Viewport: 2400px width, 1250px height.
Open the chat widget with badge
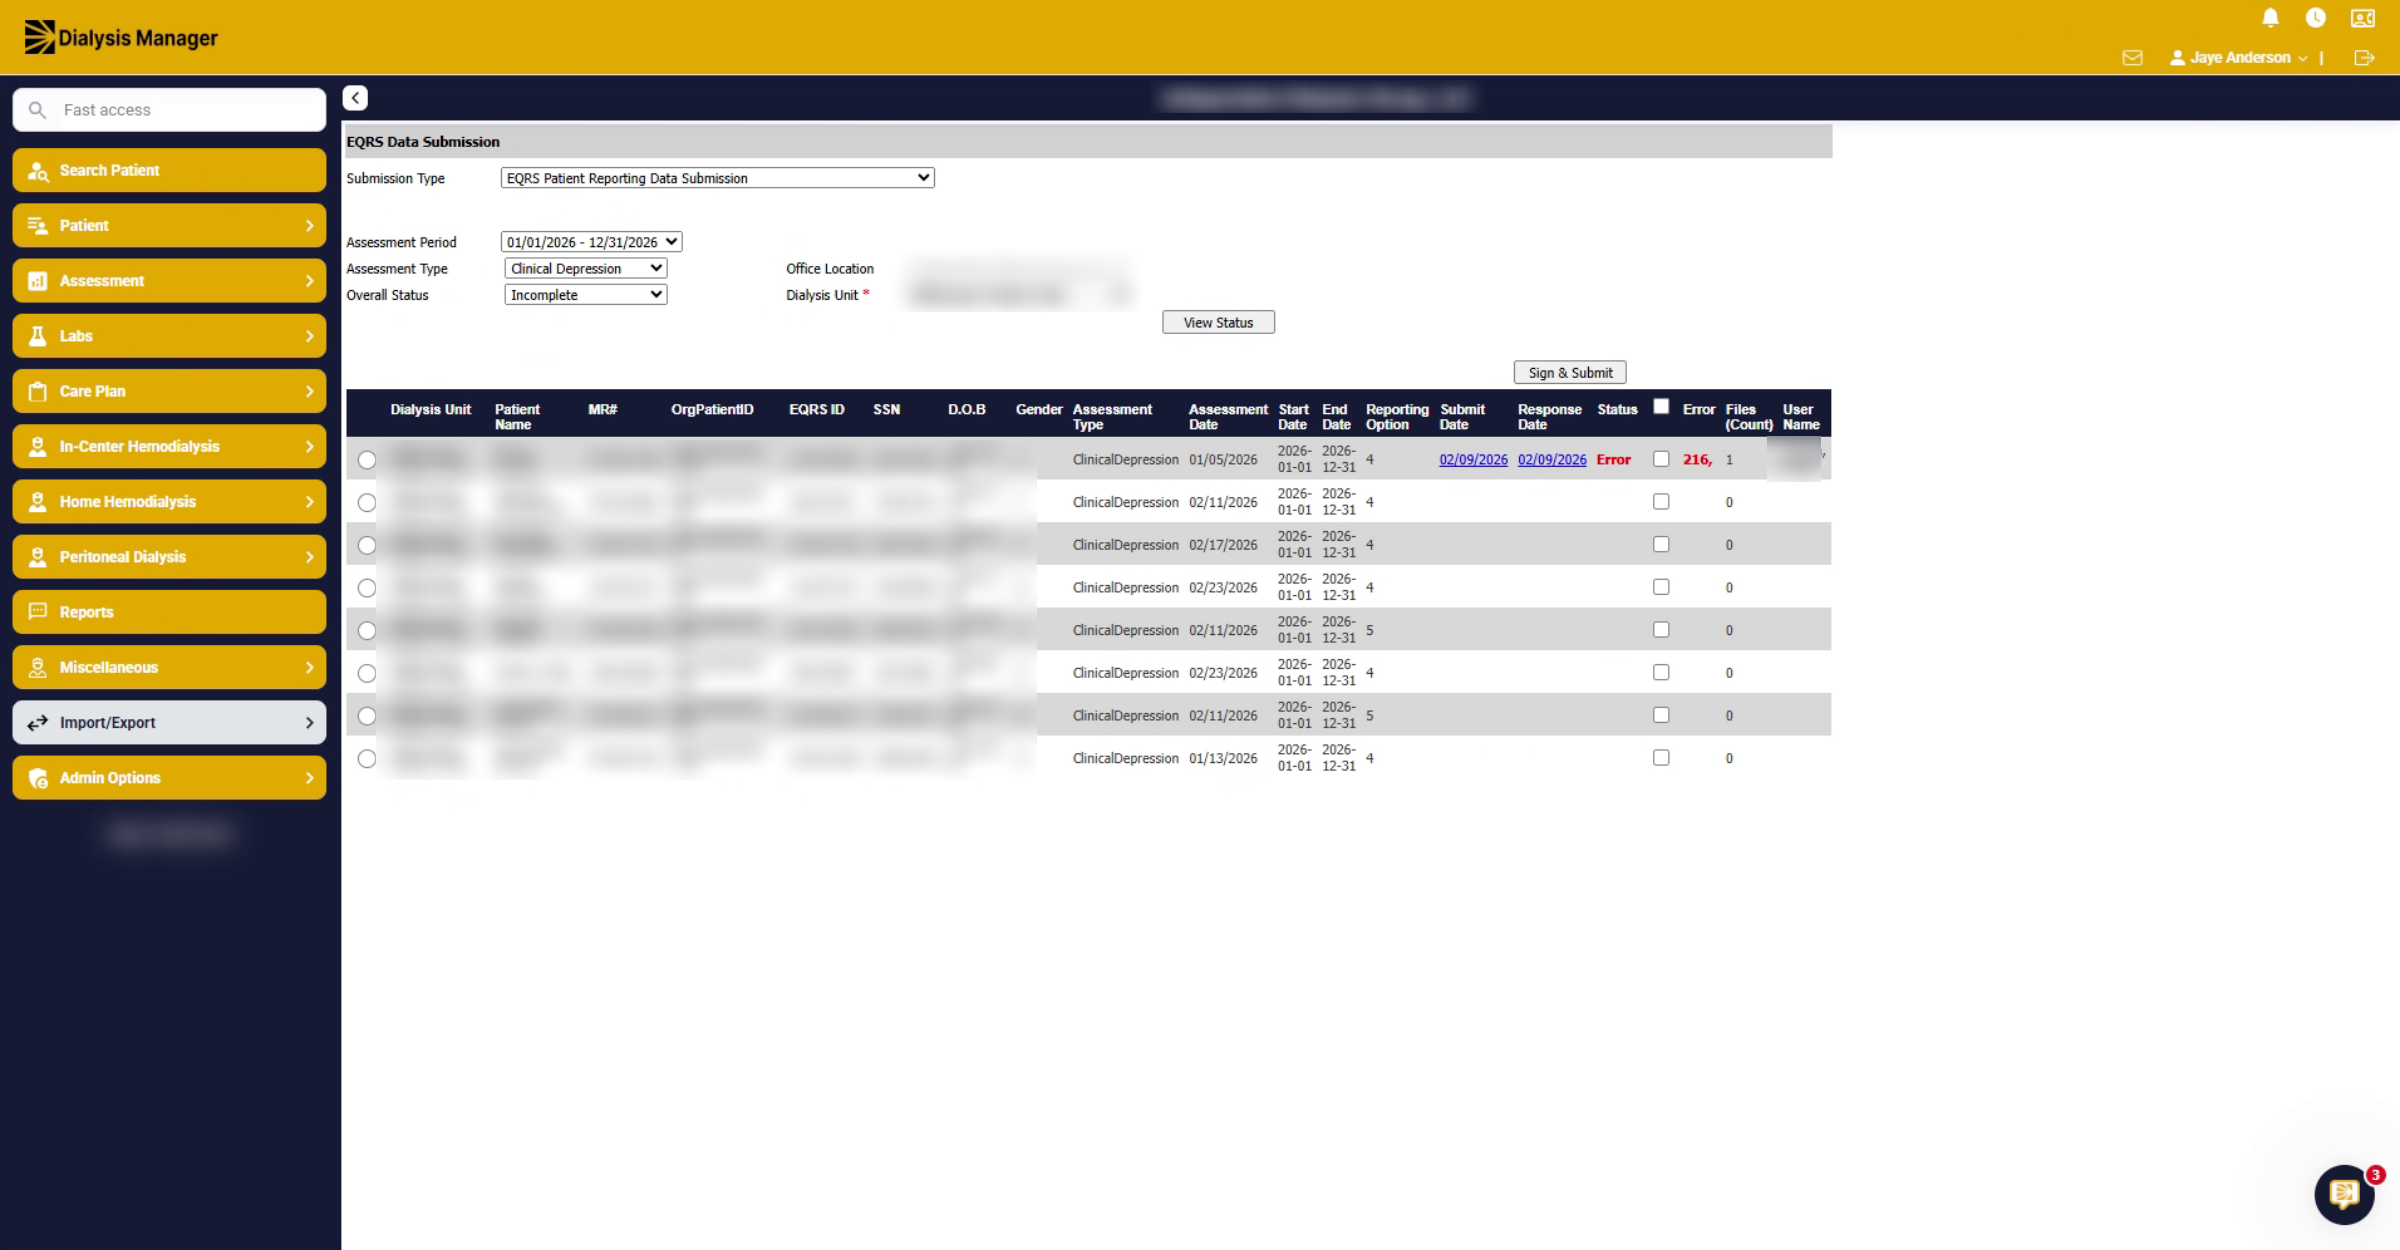(2344, 1194)
